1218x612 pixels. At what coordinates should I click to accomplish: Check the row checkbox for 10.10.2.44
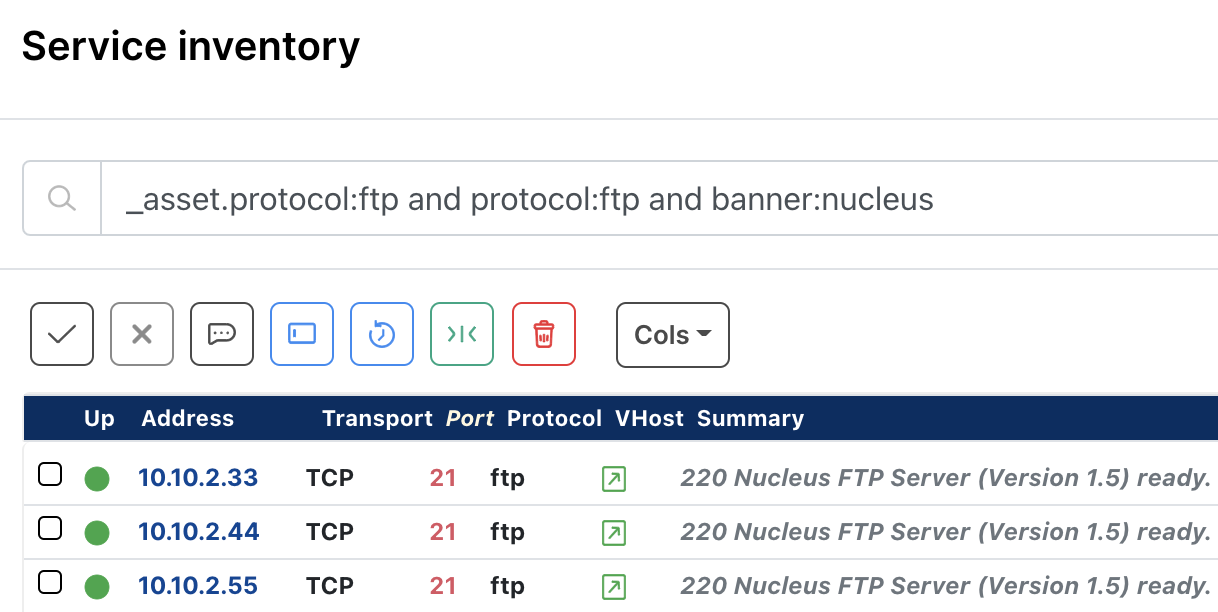click(50, 527)
